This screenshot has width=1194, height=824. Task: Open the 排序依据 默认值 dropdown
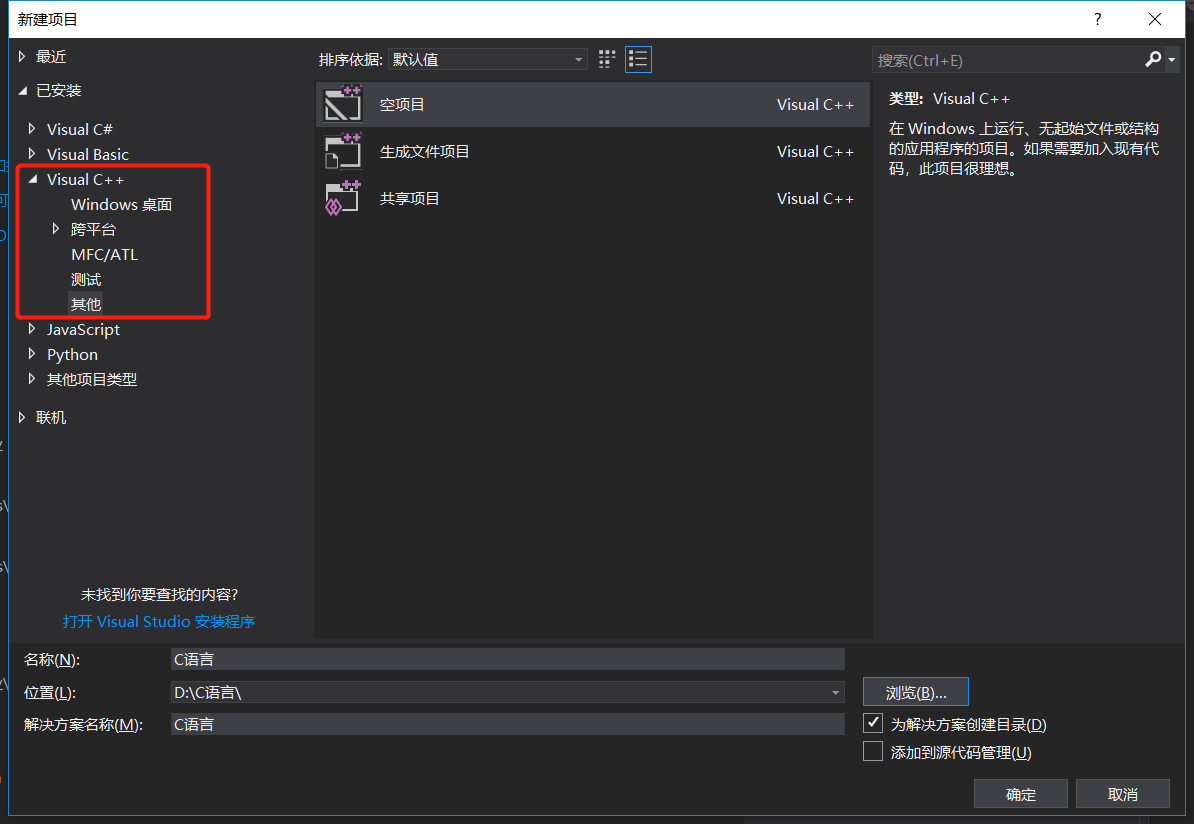click(487, 59)
